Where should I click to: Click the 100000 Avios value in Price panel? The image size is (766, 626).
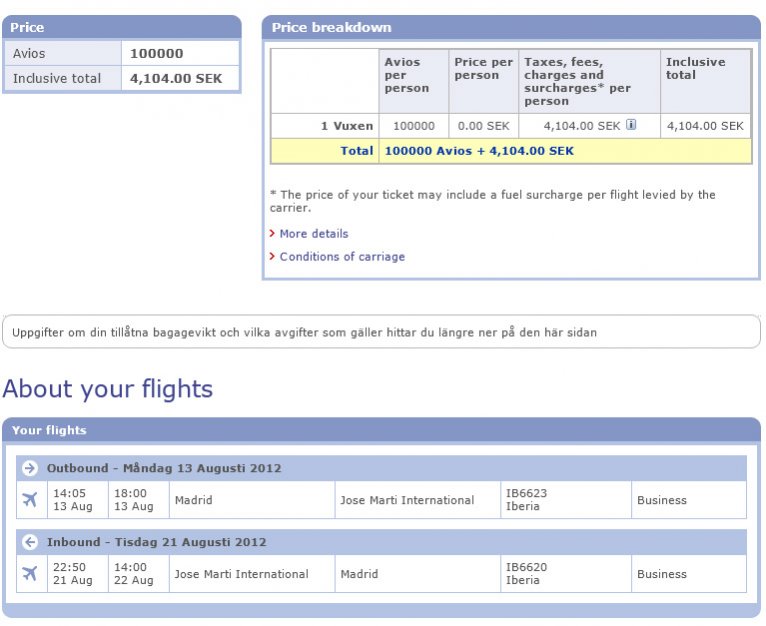[x=158, y=53]
